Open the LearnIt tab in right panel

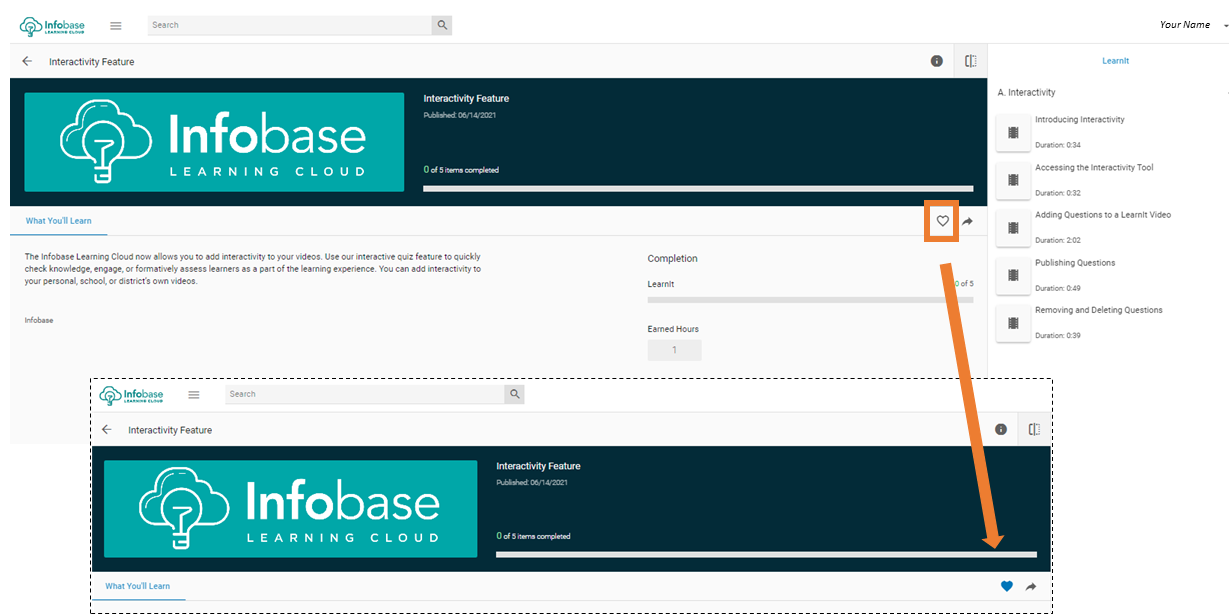(1115, 61)
